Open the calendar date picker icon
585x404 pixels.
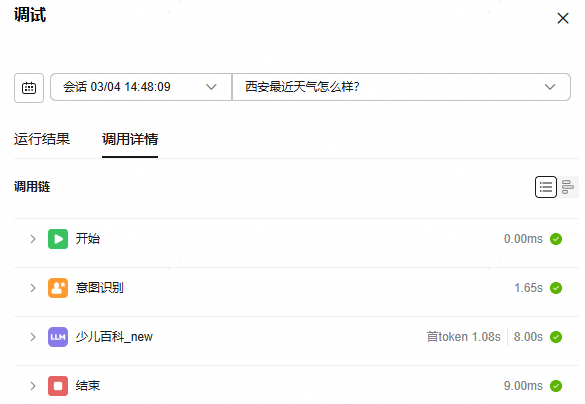29,88
